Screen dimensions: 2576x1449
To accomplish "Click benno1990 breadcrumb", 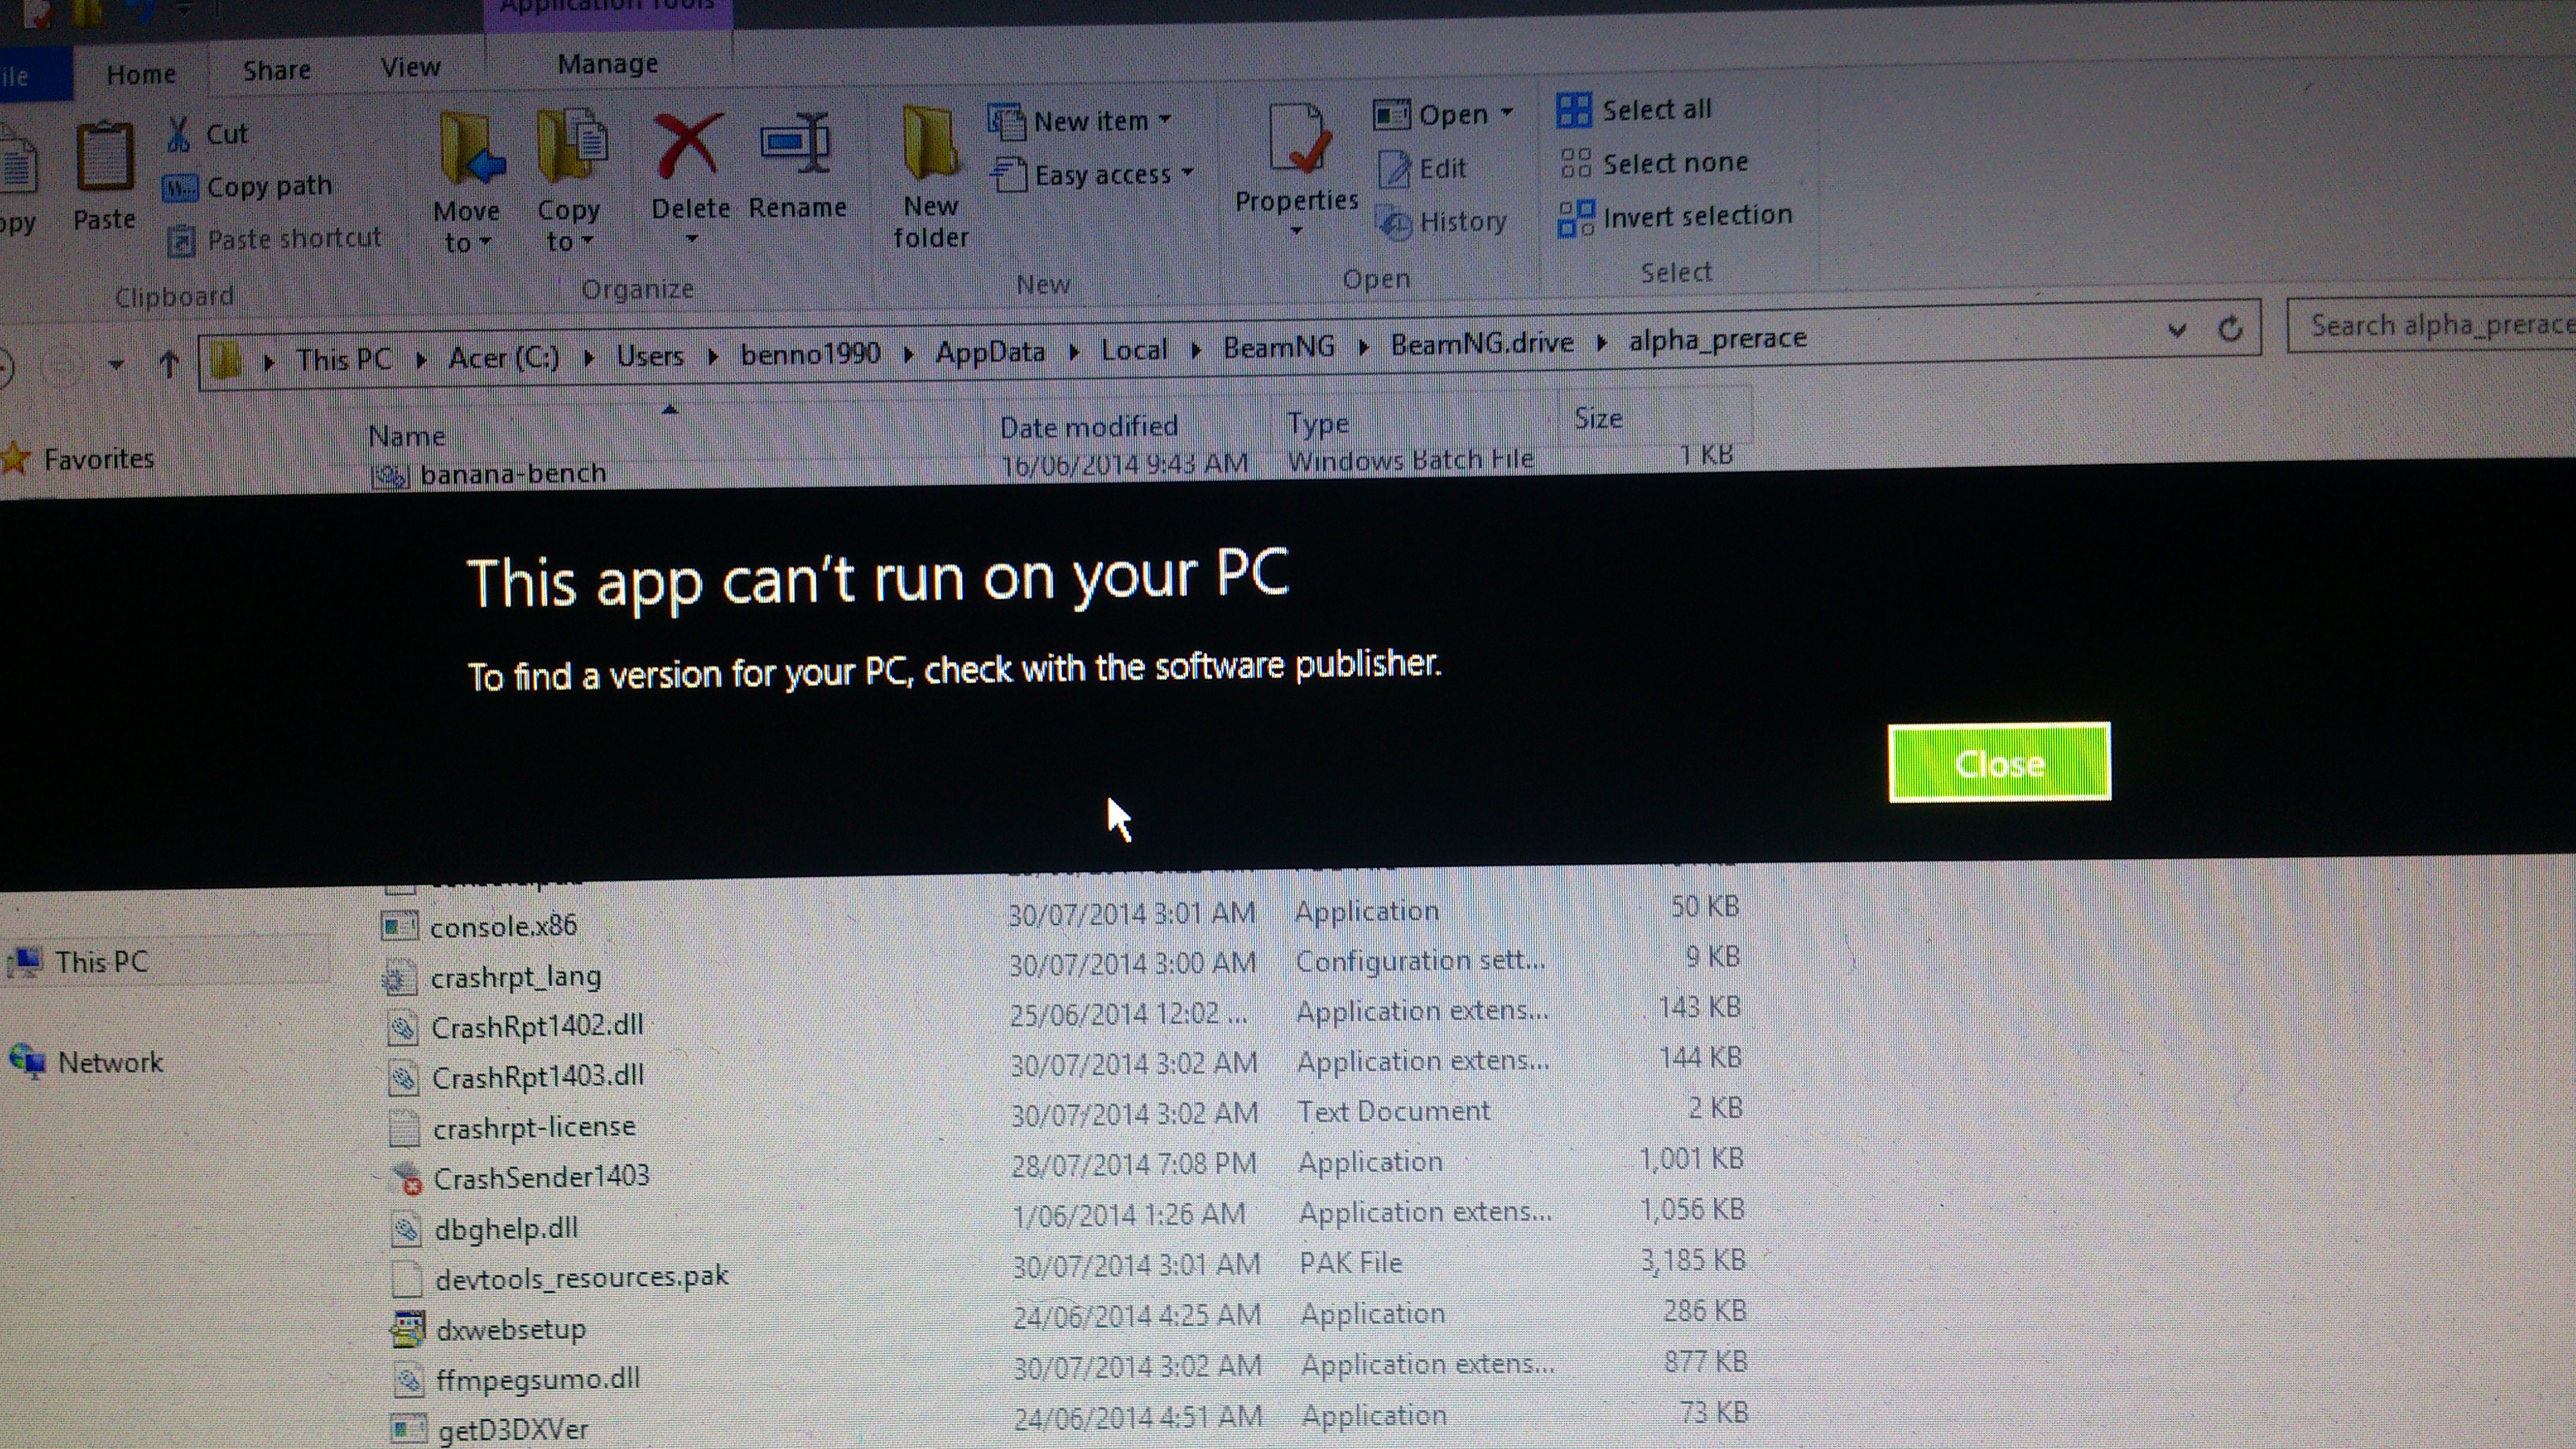I will click(810, 353).
